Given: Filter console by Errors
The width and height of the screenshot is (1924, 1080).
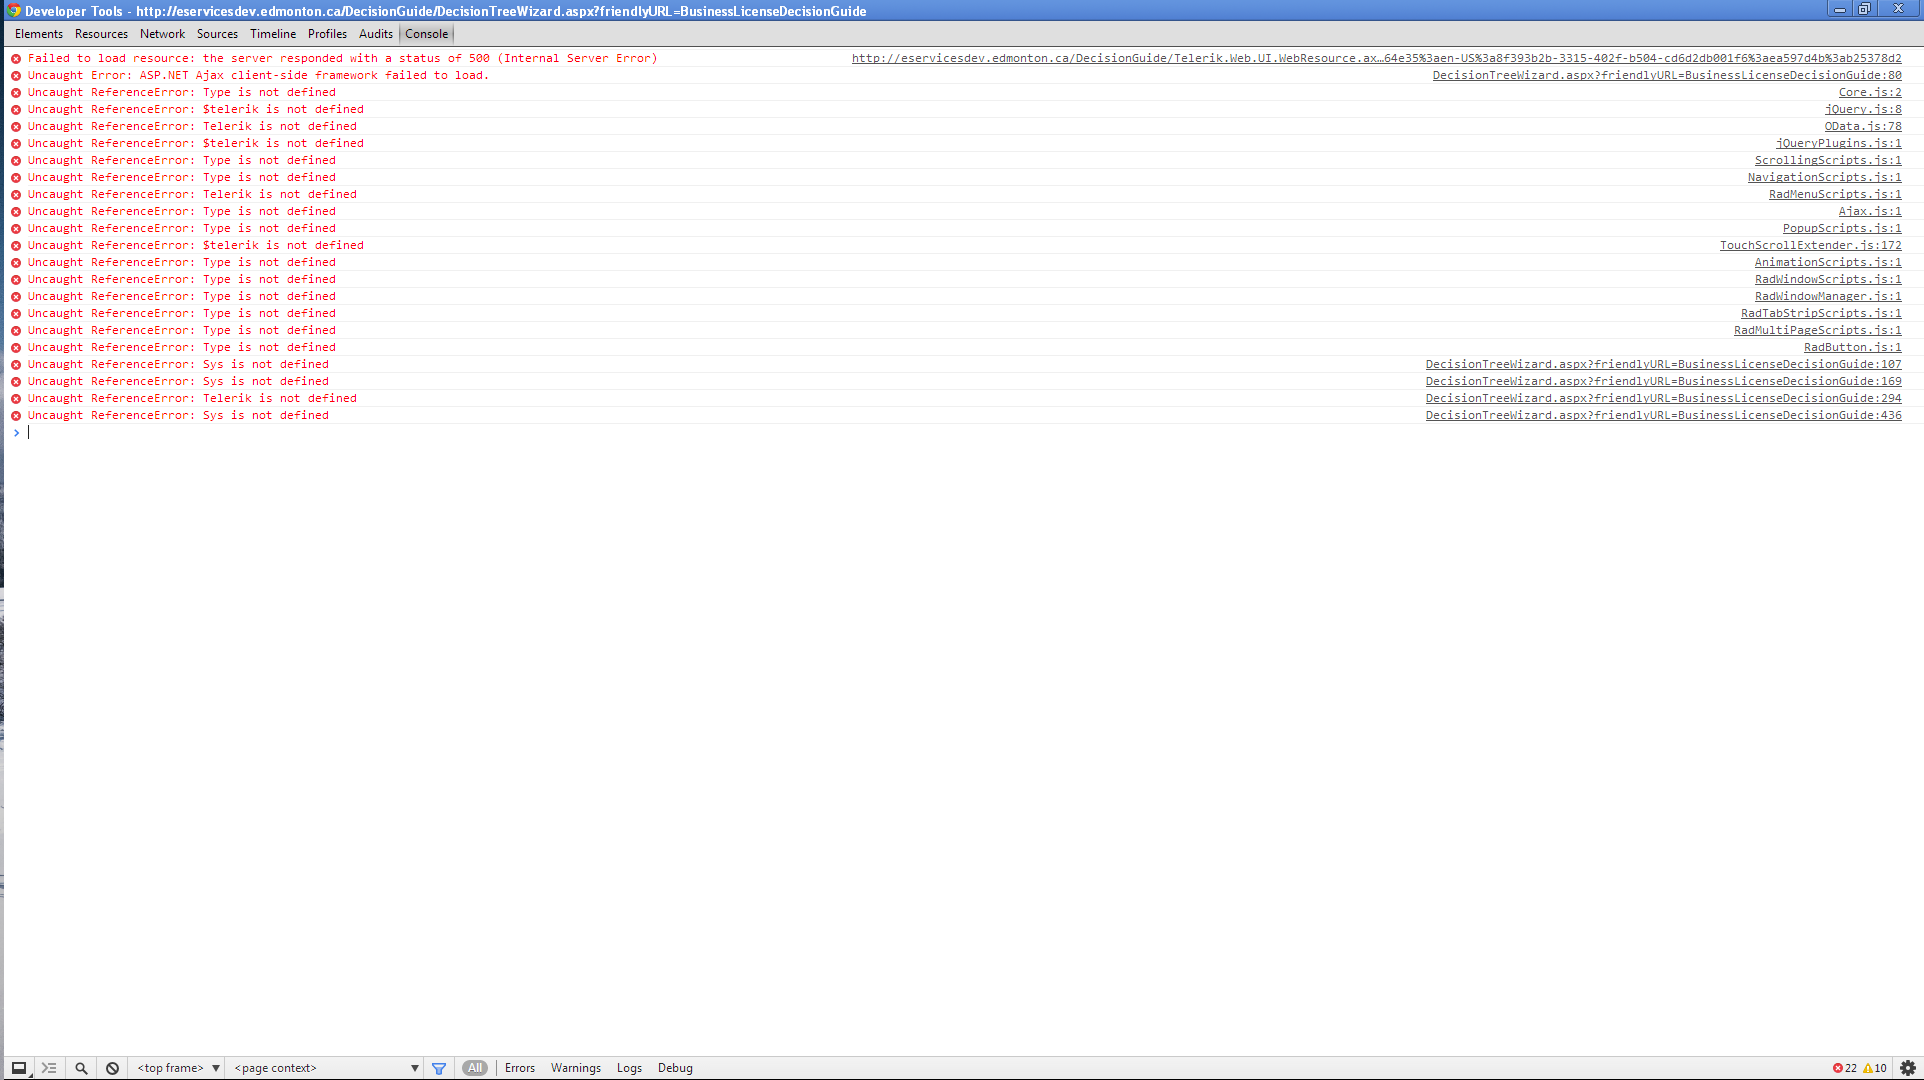Looking at the screenshot, I should click(x=520, y=1068).
